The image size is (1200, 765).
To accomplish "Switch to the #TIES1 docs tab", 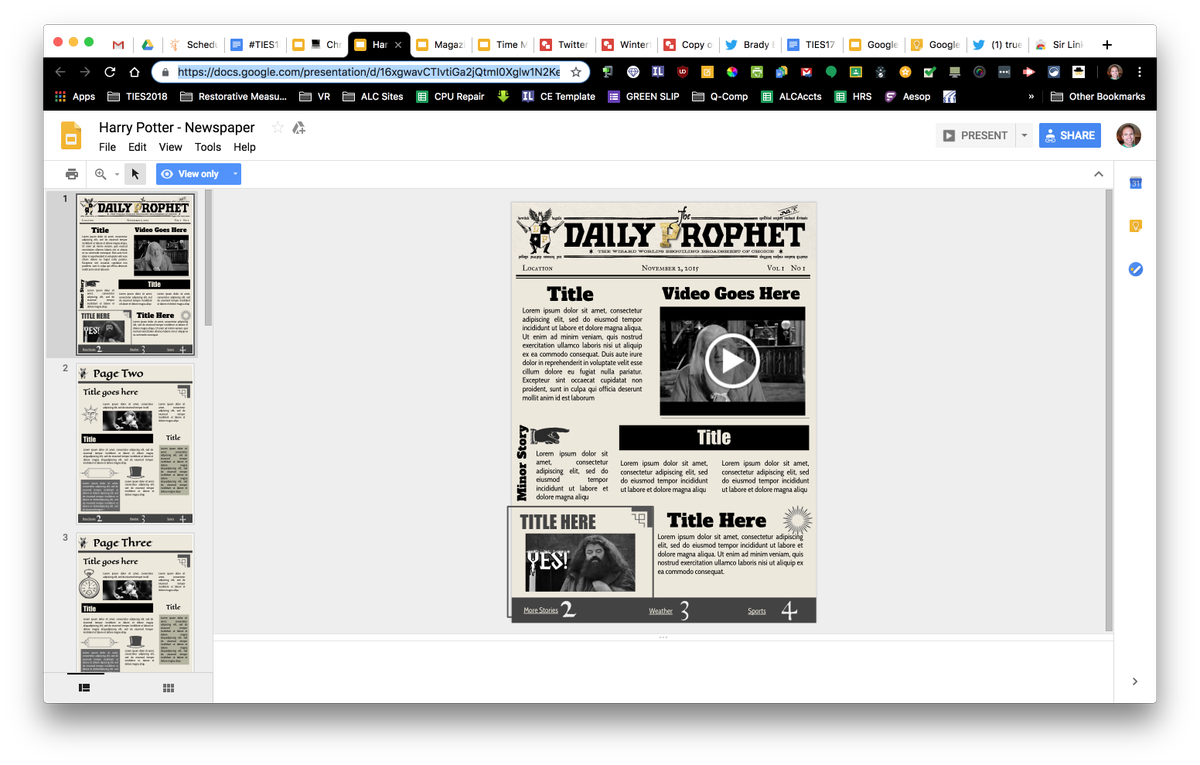I will (x=254, y=45).
